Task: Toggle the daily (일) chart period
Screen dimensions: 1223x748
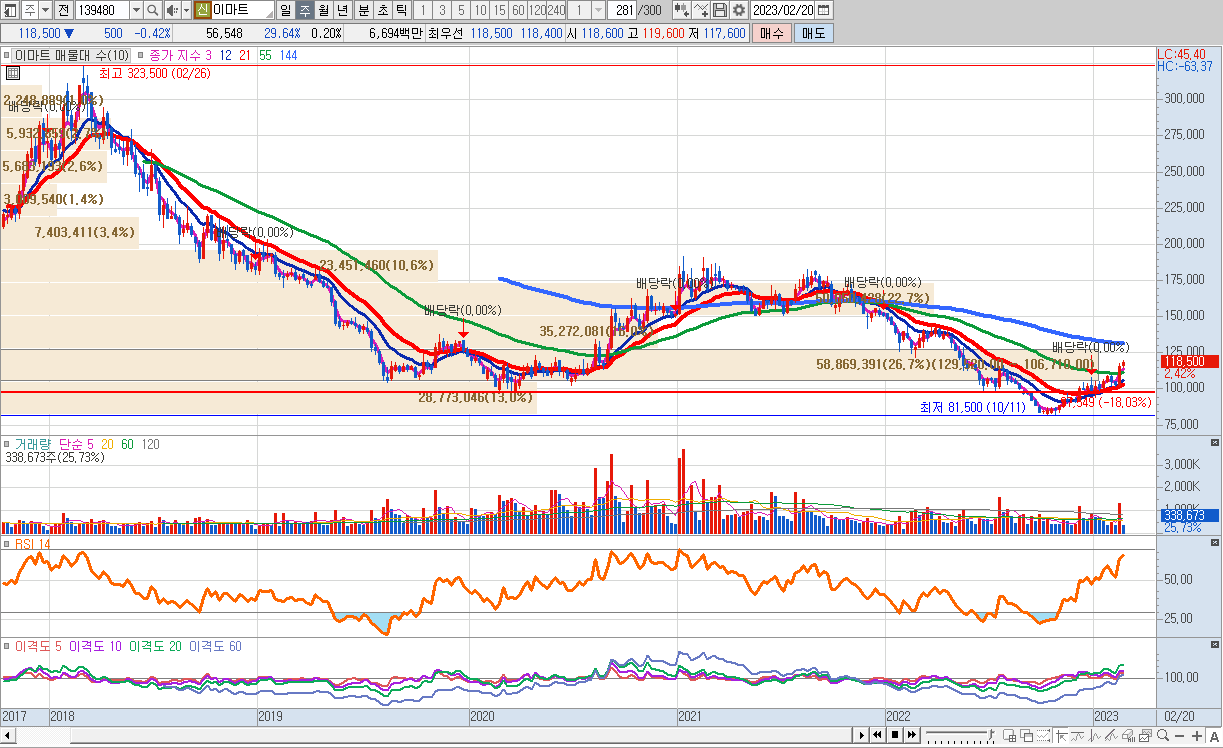Action: coord(285,10)
